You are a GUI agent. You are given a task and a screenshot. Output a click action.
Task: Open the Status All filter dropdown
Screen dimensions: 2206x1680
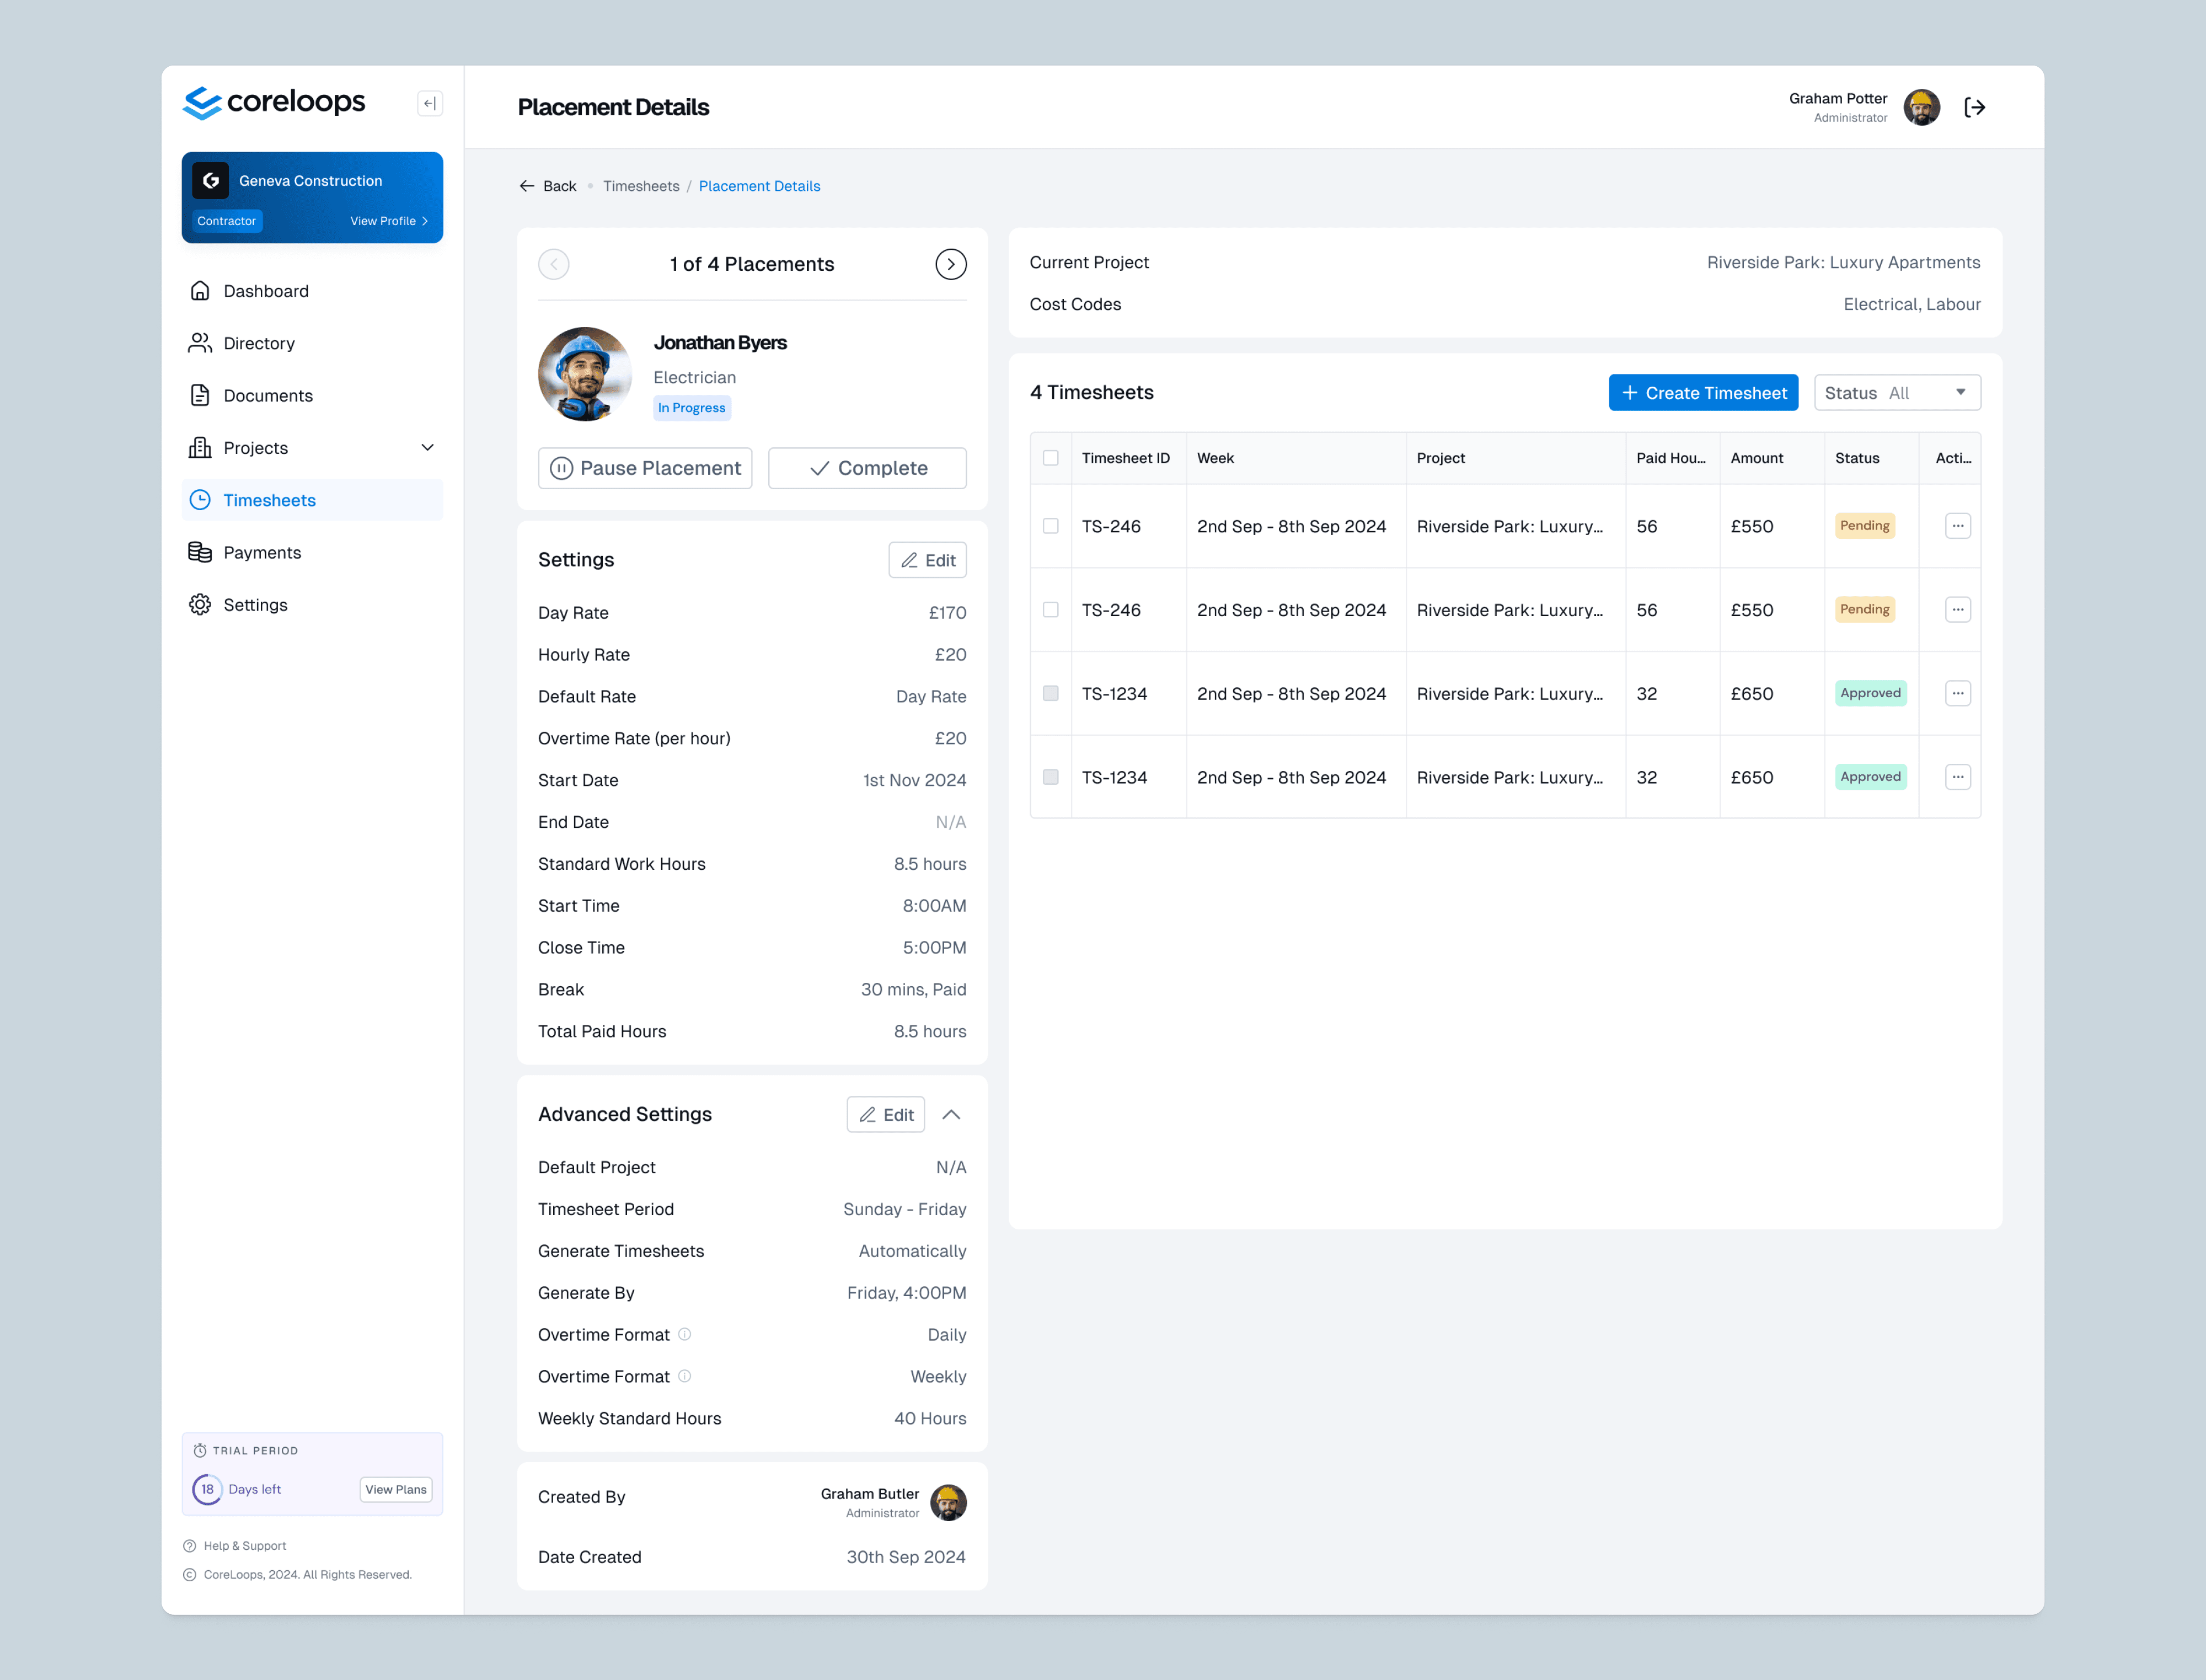pyautogui.click(x=1896, y=393)
